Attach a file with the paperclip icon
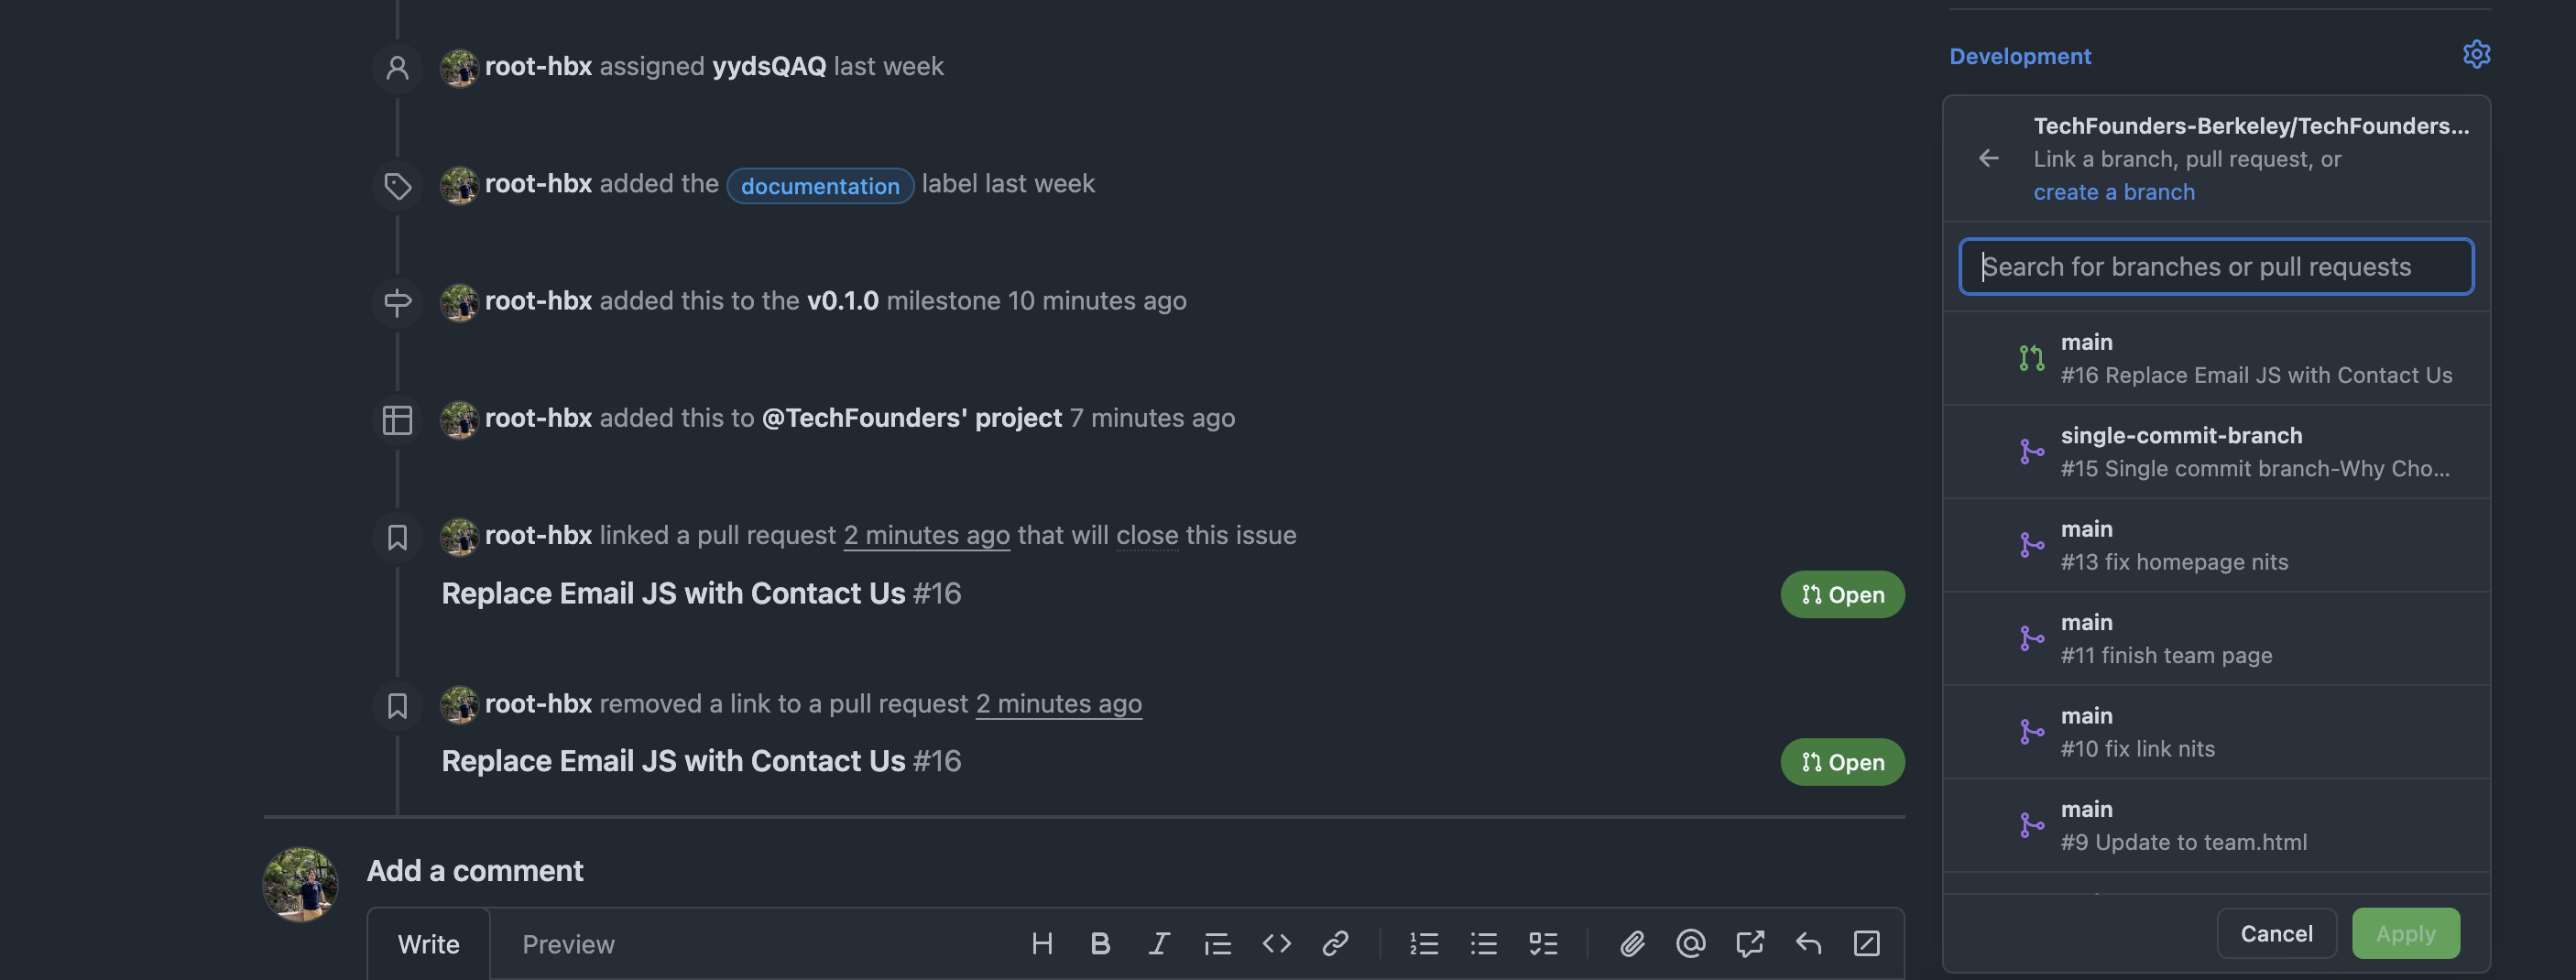The height and width of the screenshot is (980, 2576). click(x=1632, y=943)
